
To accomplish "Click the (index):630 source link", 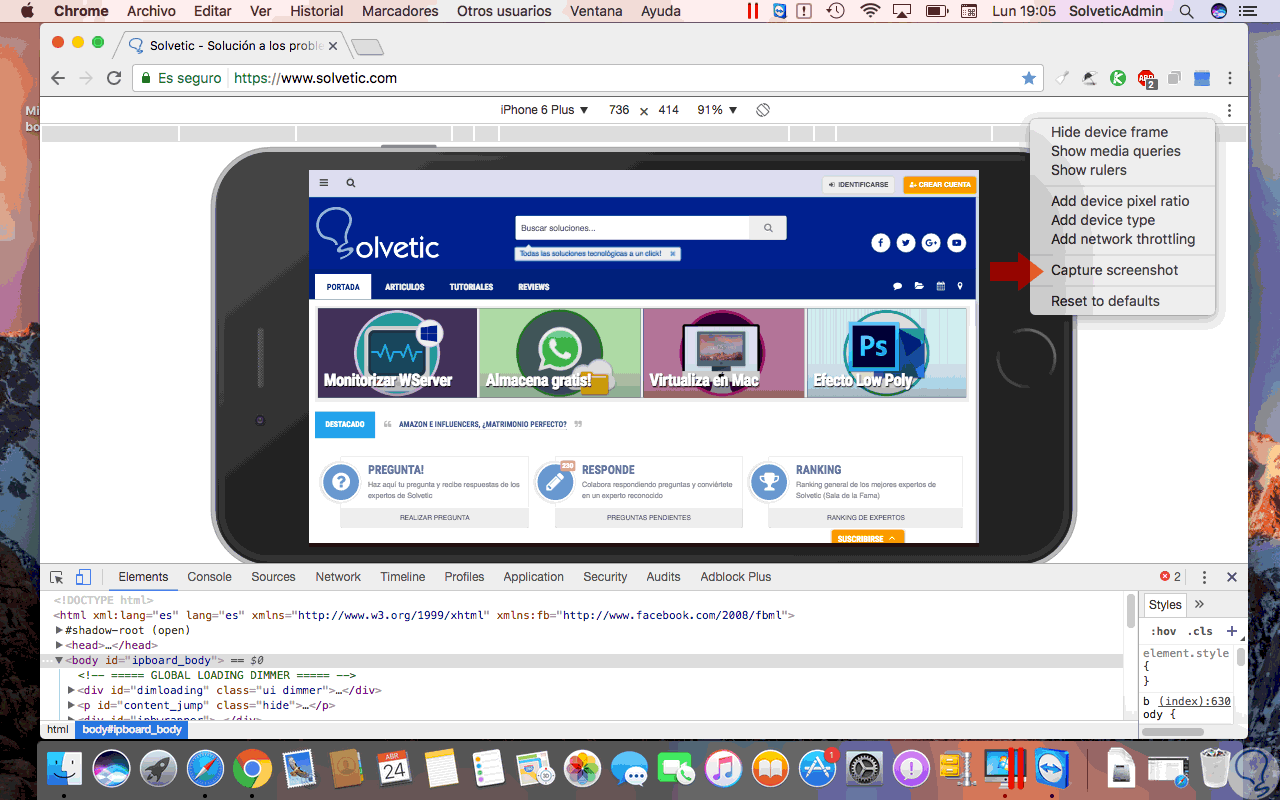I will click(1195, 701).
